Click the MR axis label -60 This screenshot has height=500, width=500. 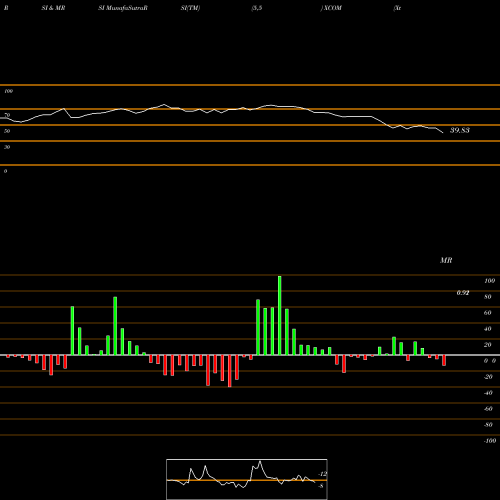click(x=488, y=409)
